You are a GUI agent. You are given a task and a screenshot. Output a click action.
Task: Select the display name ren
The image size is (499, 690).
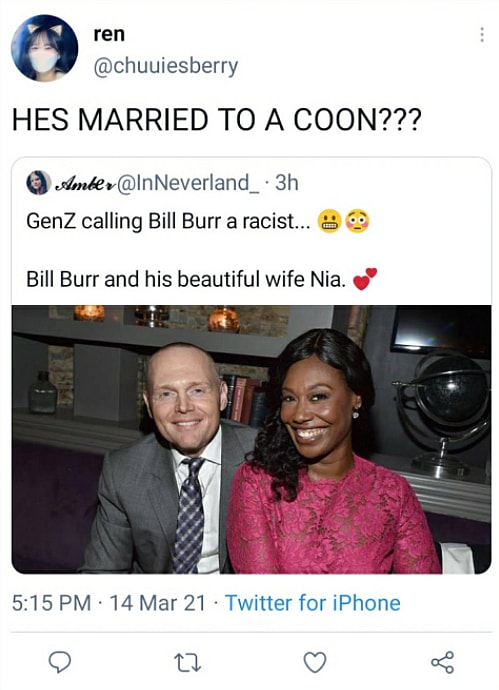pyautogui.click(x=109, y=34)
